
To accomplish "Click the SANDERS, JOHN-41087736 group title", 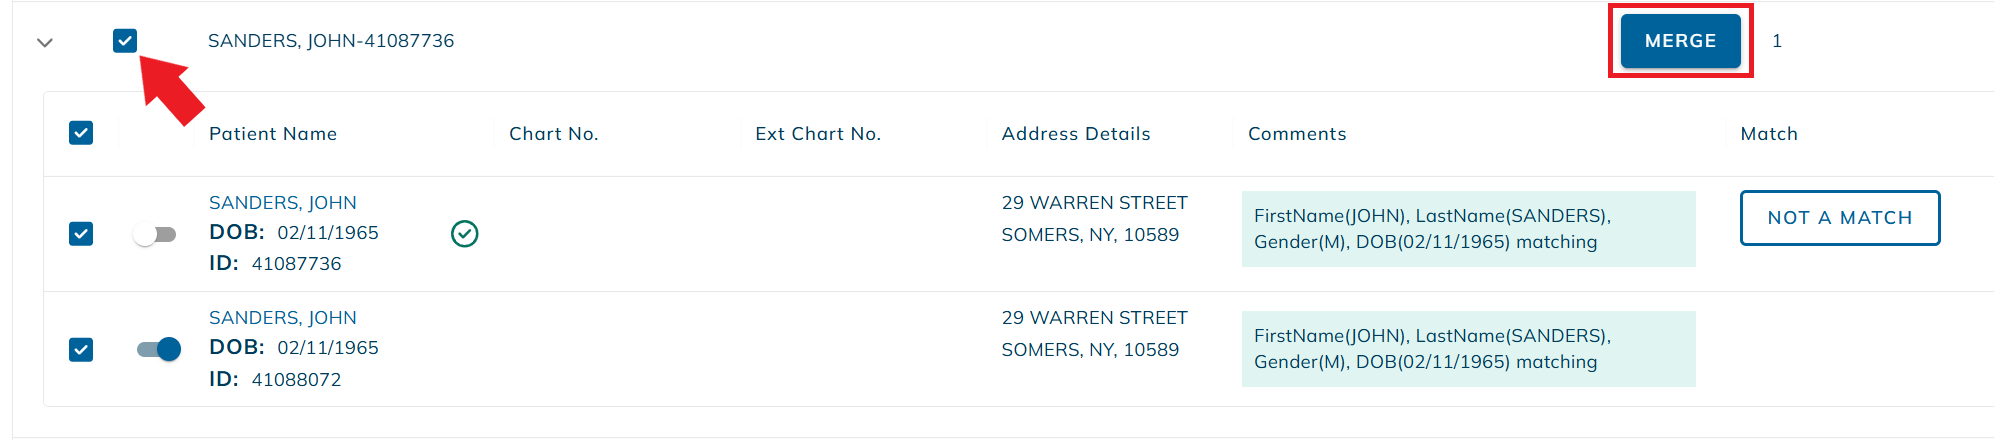I will tap(331, 41).
